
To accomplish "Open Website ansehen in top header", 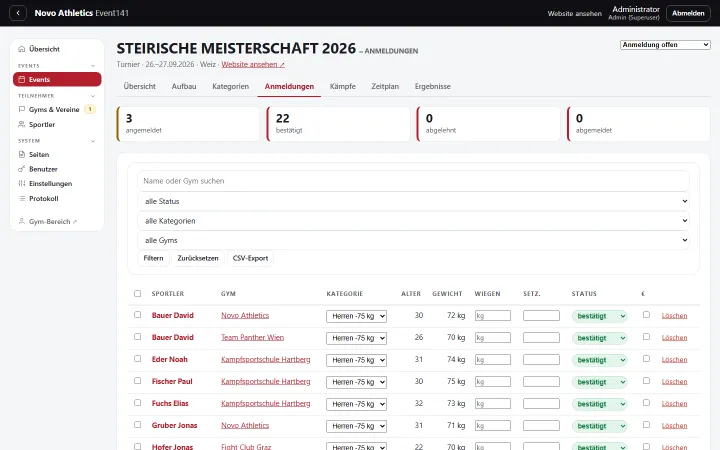I will pos(574,14).
